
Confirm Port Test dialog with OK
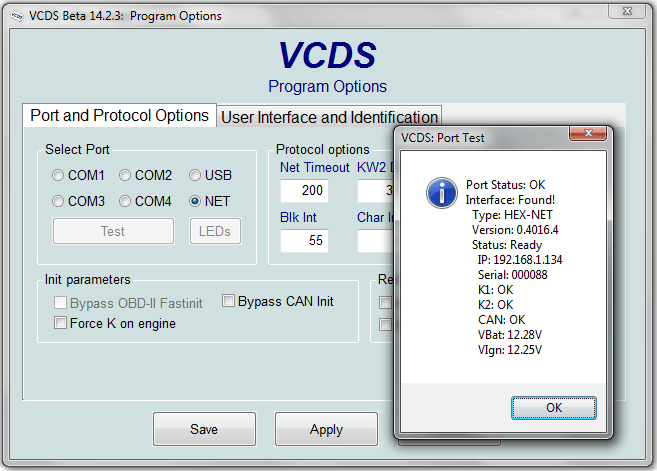[554, 408]
